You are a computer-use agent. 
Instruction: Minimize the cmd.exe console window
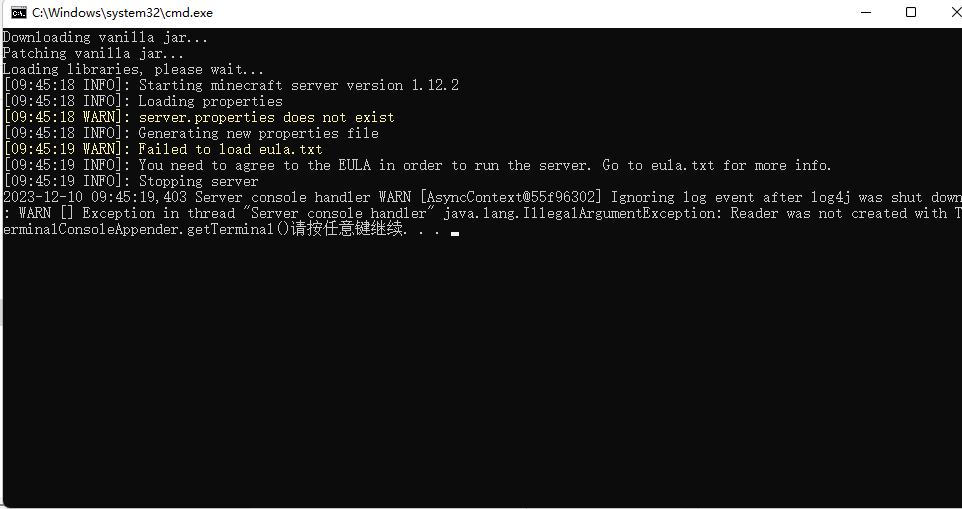point(866,12)
